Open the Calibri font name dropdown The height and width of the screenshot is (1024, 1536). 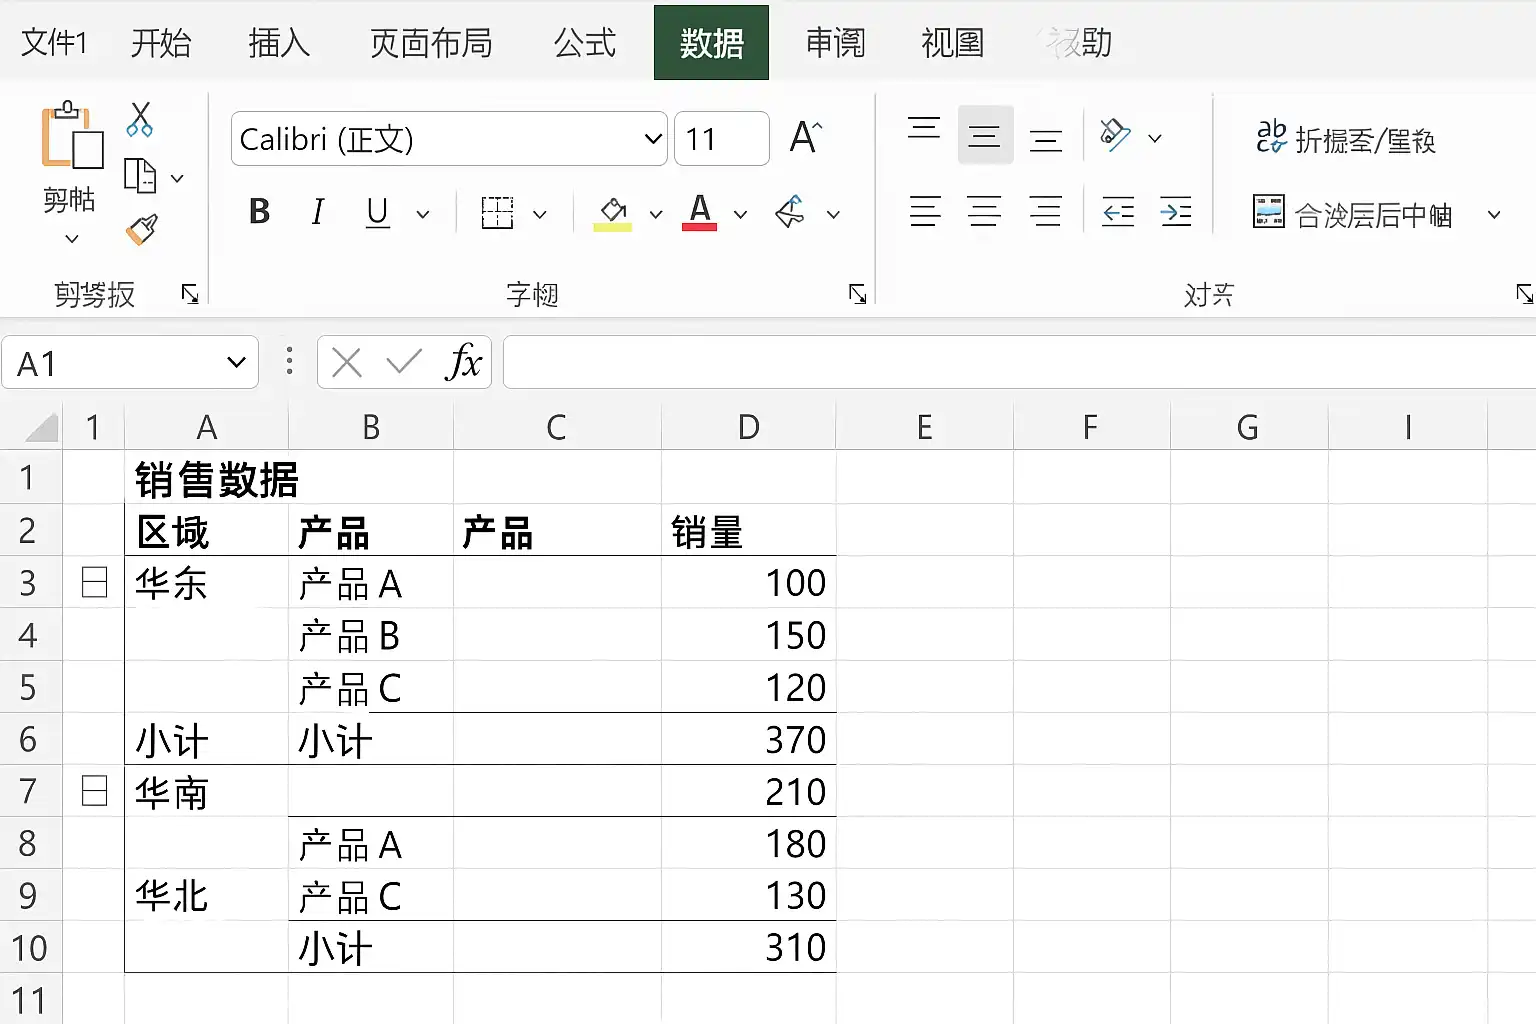653,139
